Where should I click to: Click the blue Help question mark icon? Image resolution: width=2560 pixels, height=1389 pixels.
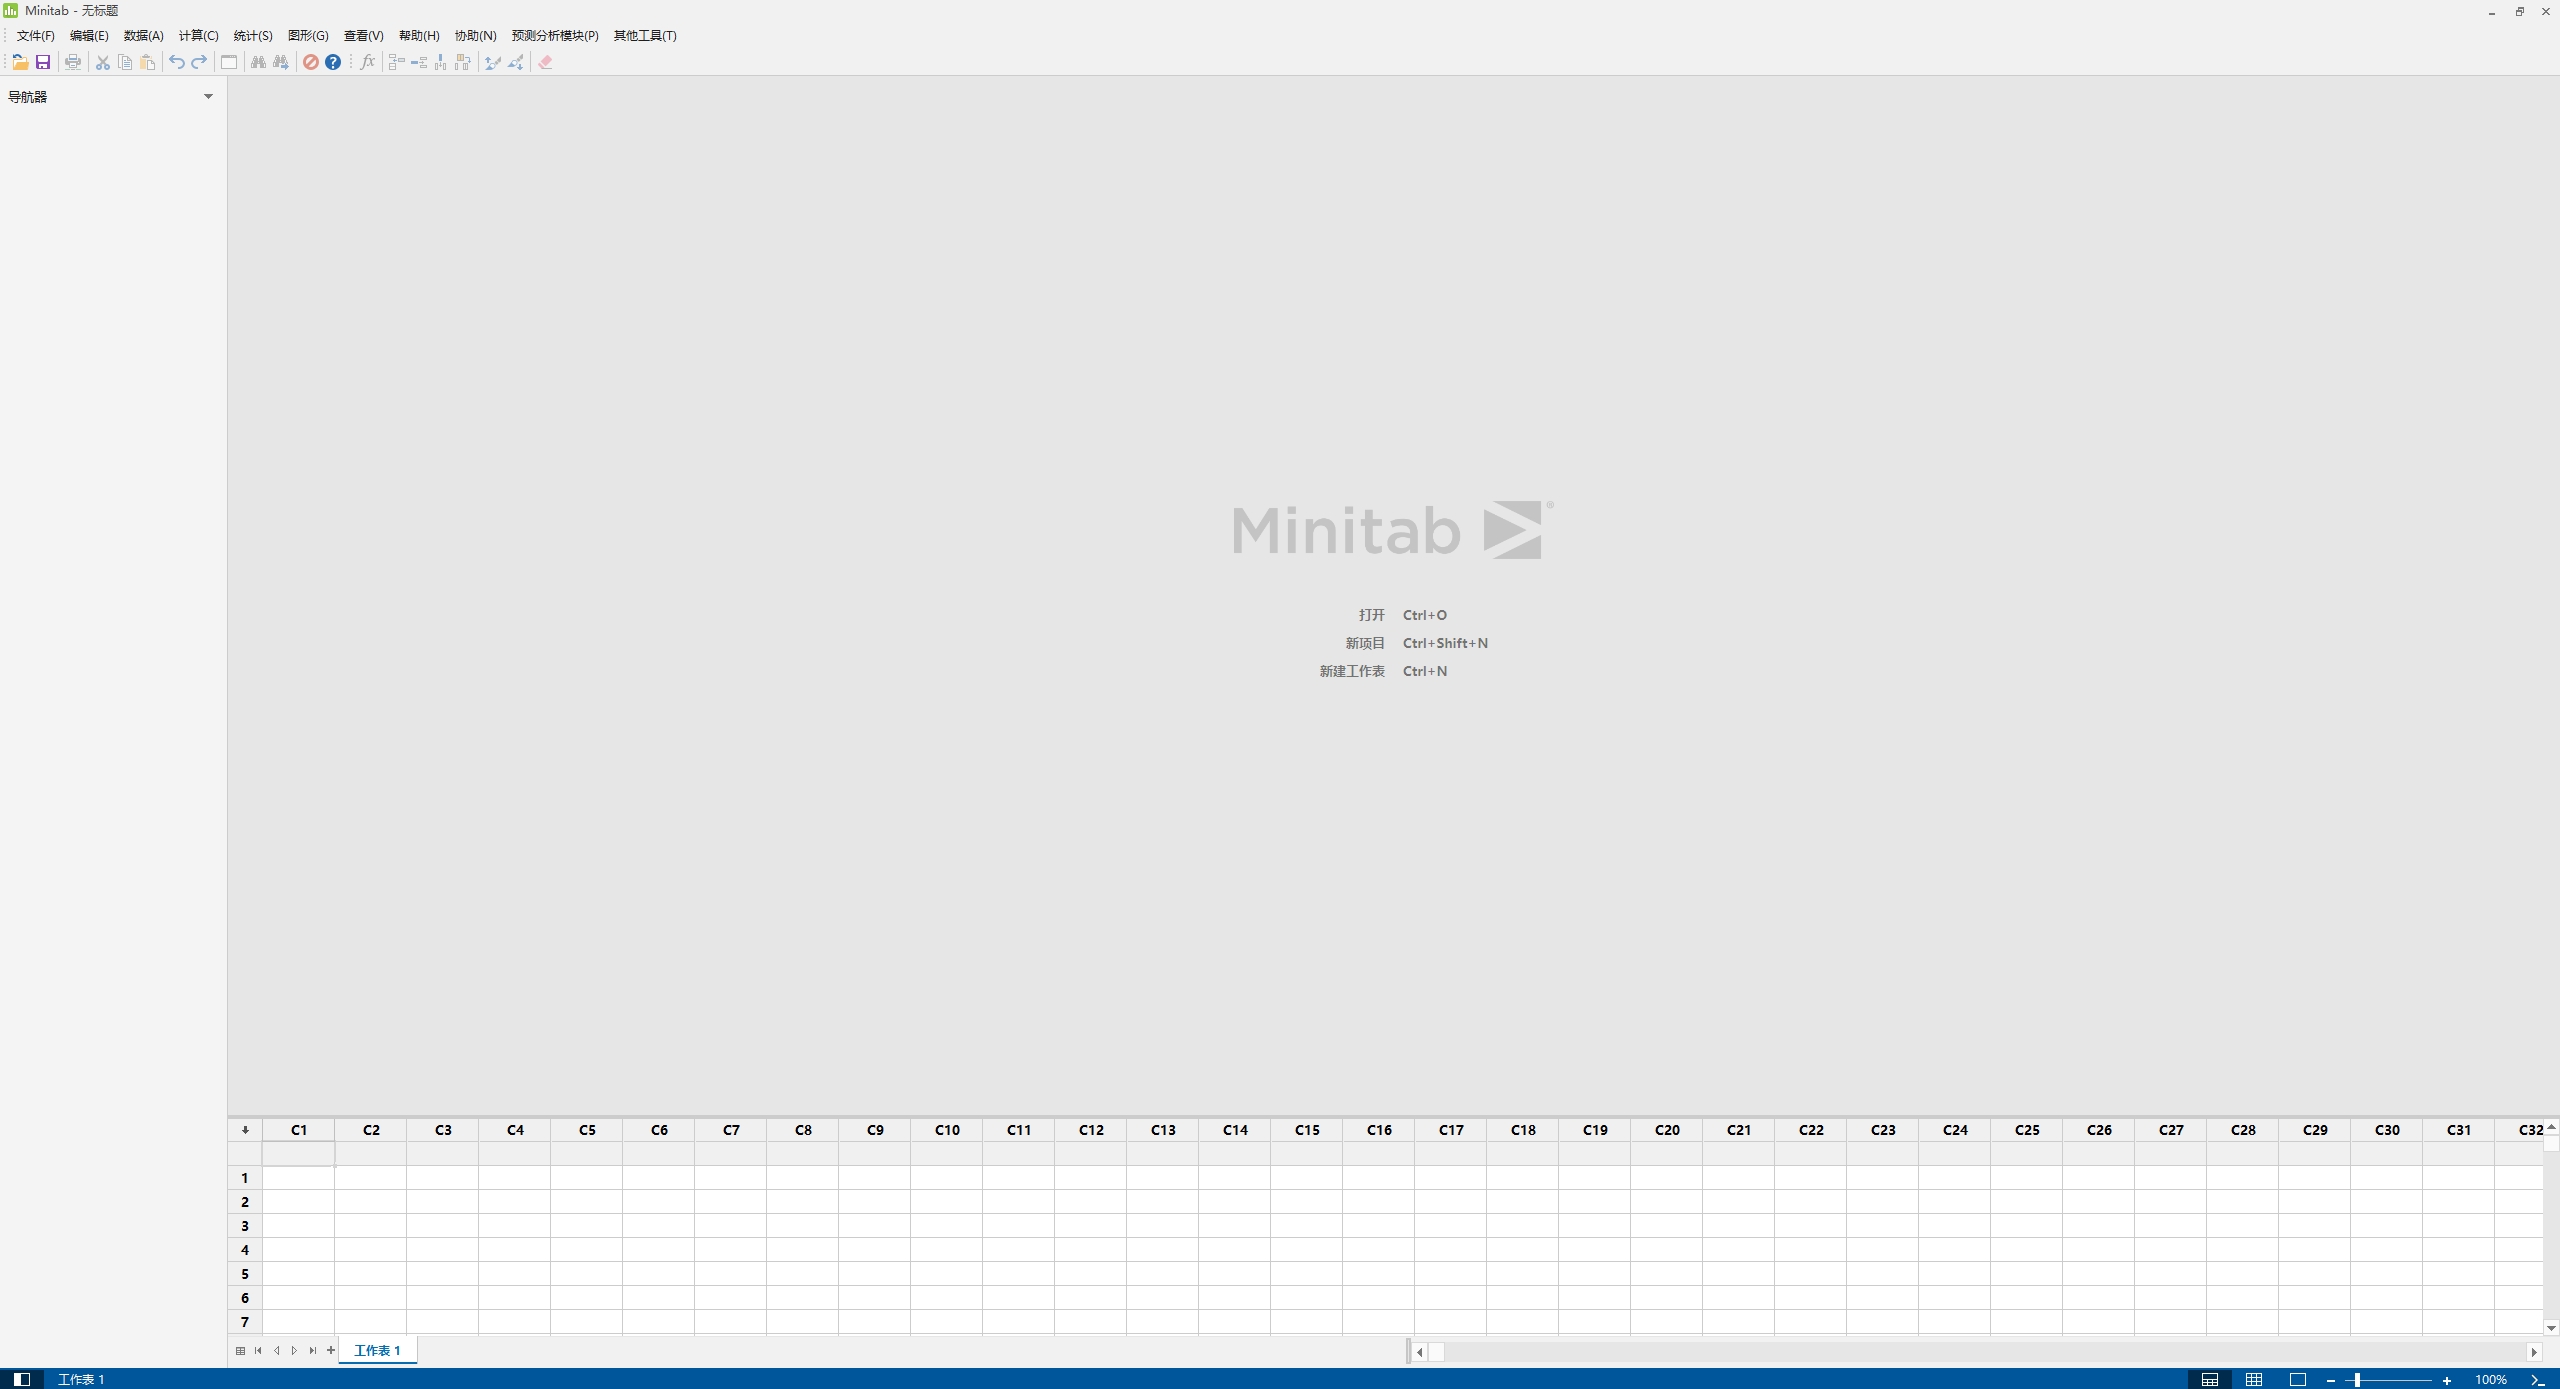tap(333, 62)
